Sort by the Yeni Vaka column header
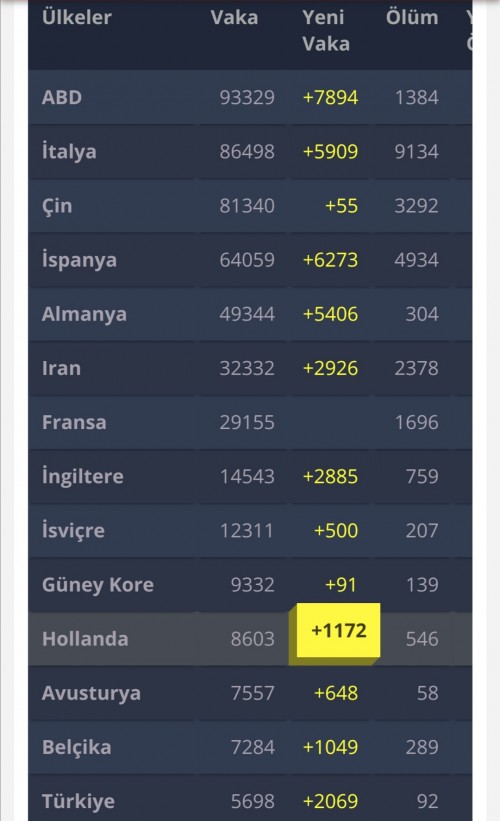500x821 pixels. point(326,30)
